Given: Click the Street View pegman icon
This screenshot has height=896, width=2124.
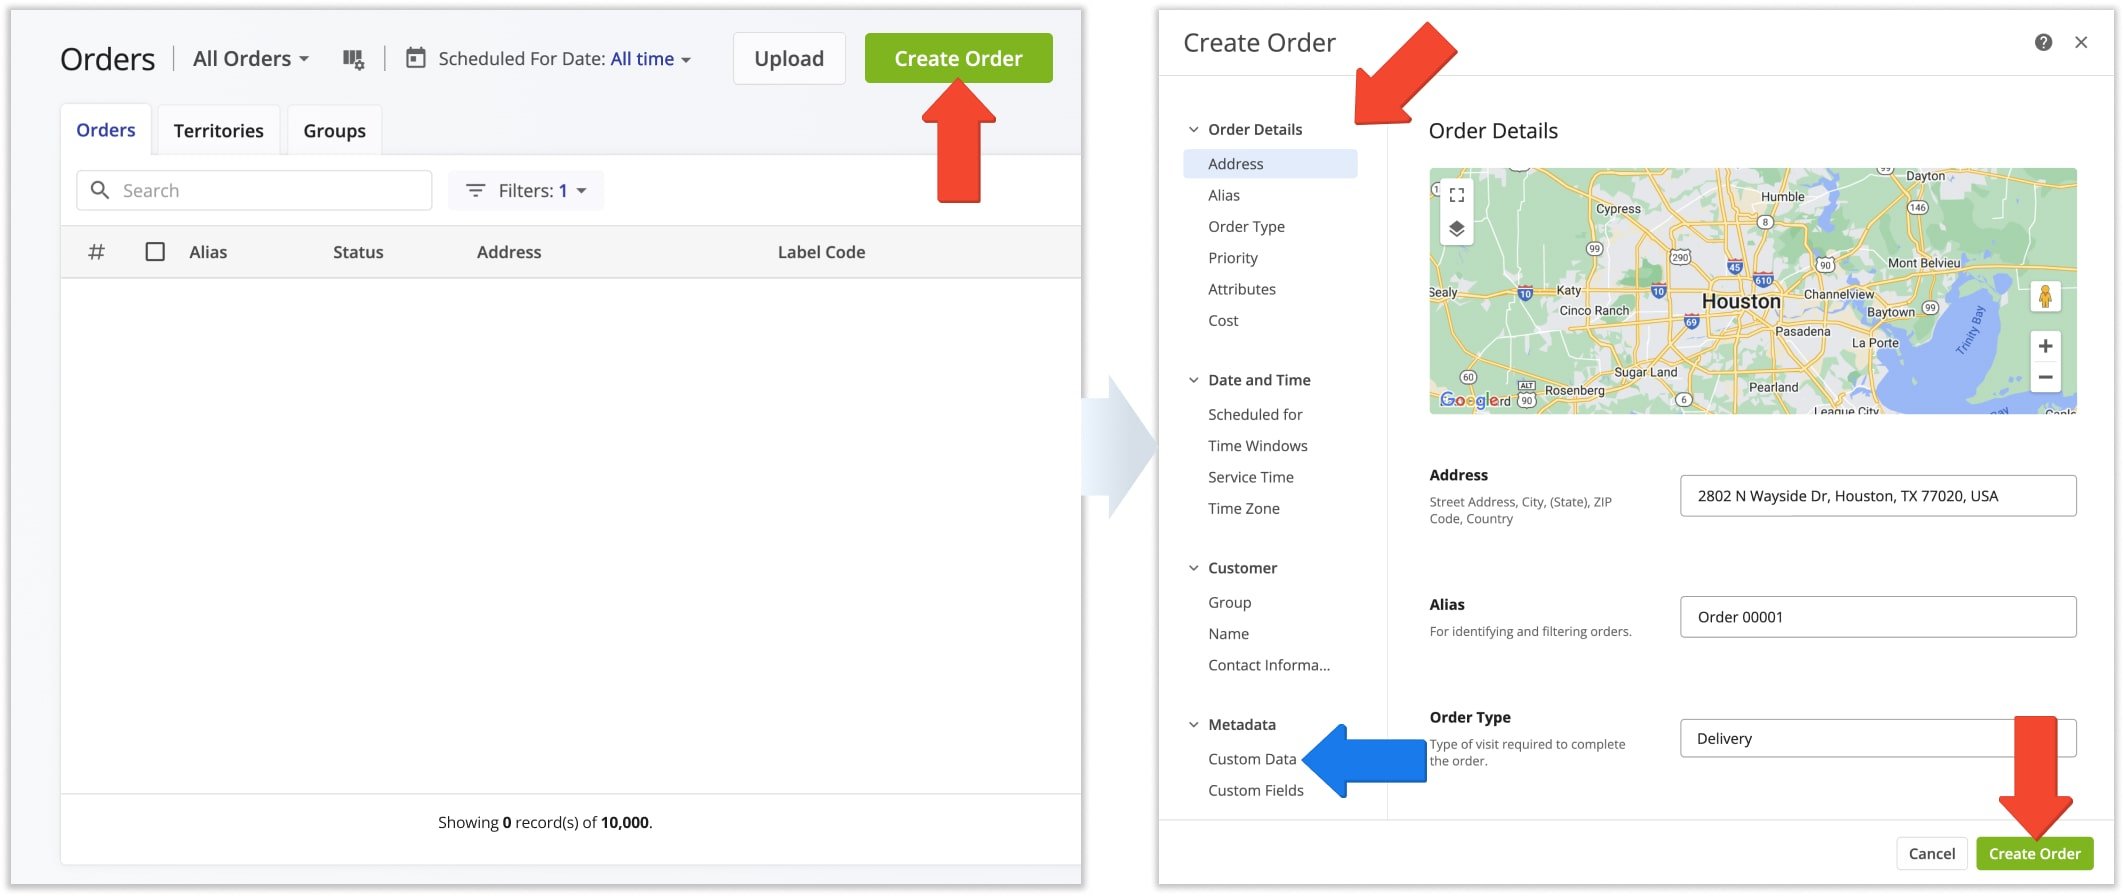Looking at the screenshot, I should (2045, 296).
